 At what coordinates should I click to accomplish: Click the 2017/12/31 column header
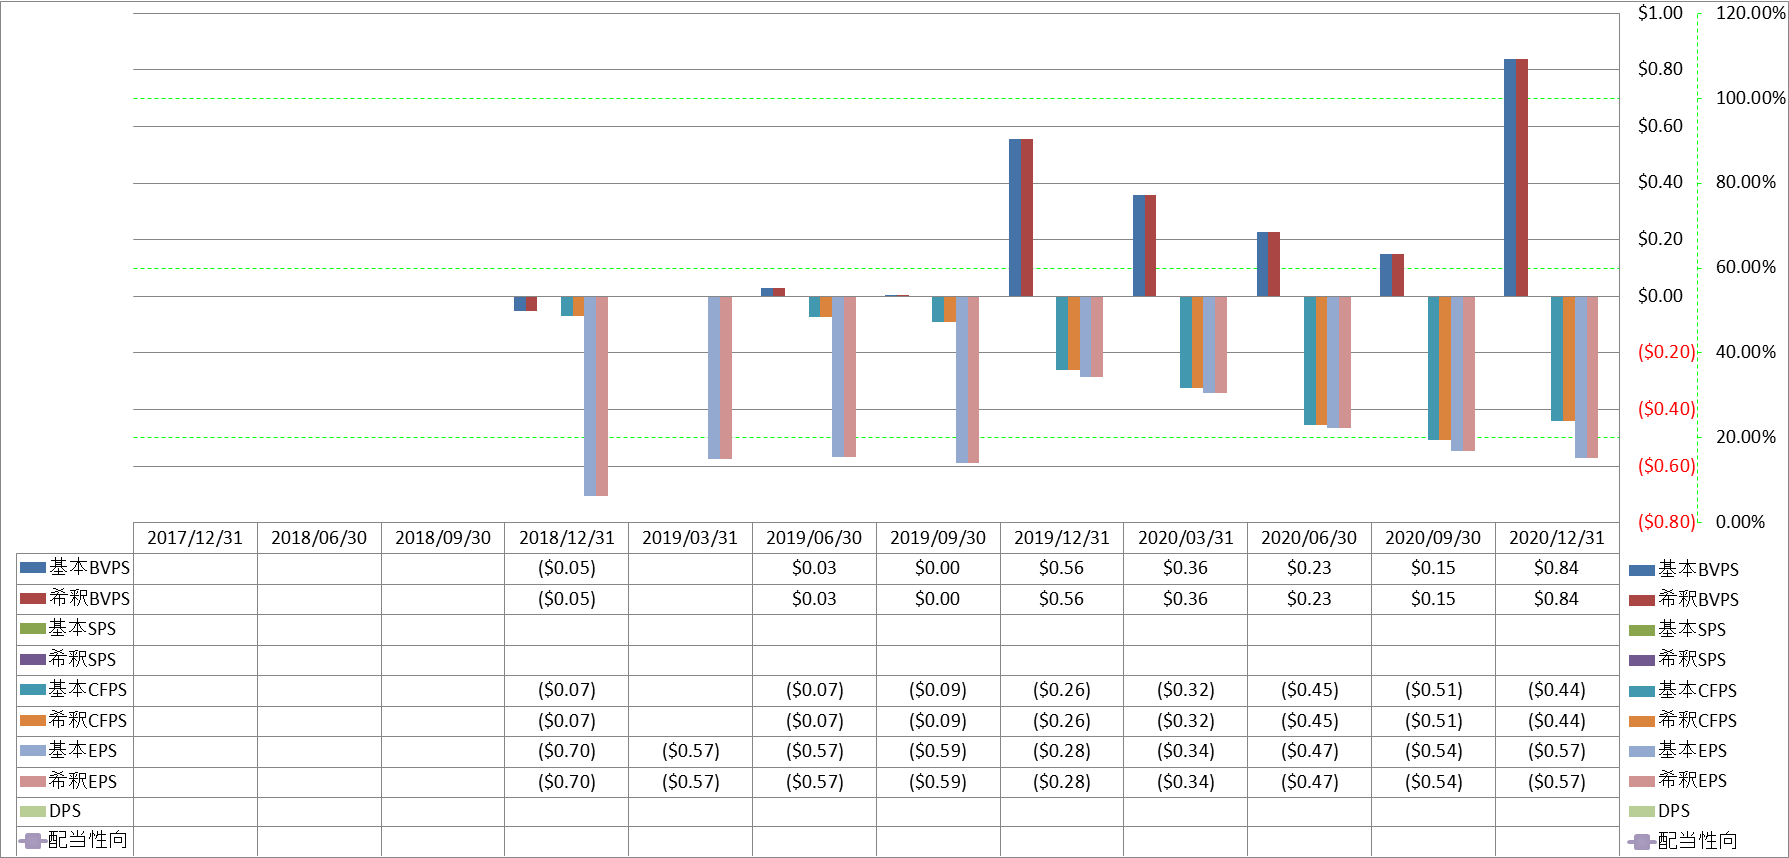point(195,537)
